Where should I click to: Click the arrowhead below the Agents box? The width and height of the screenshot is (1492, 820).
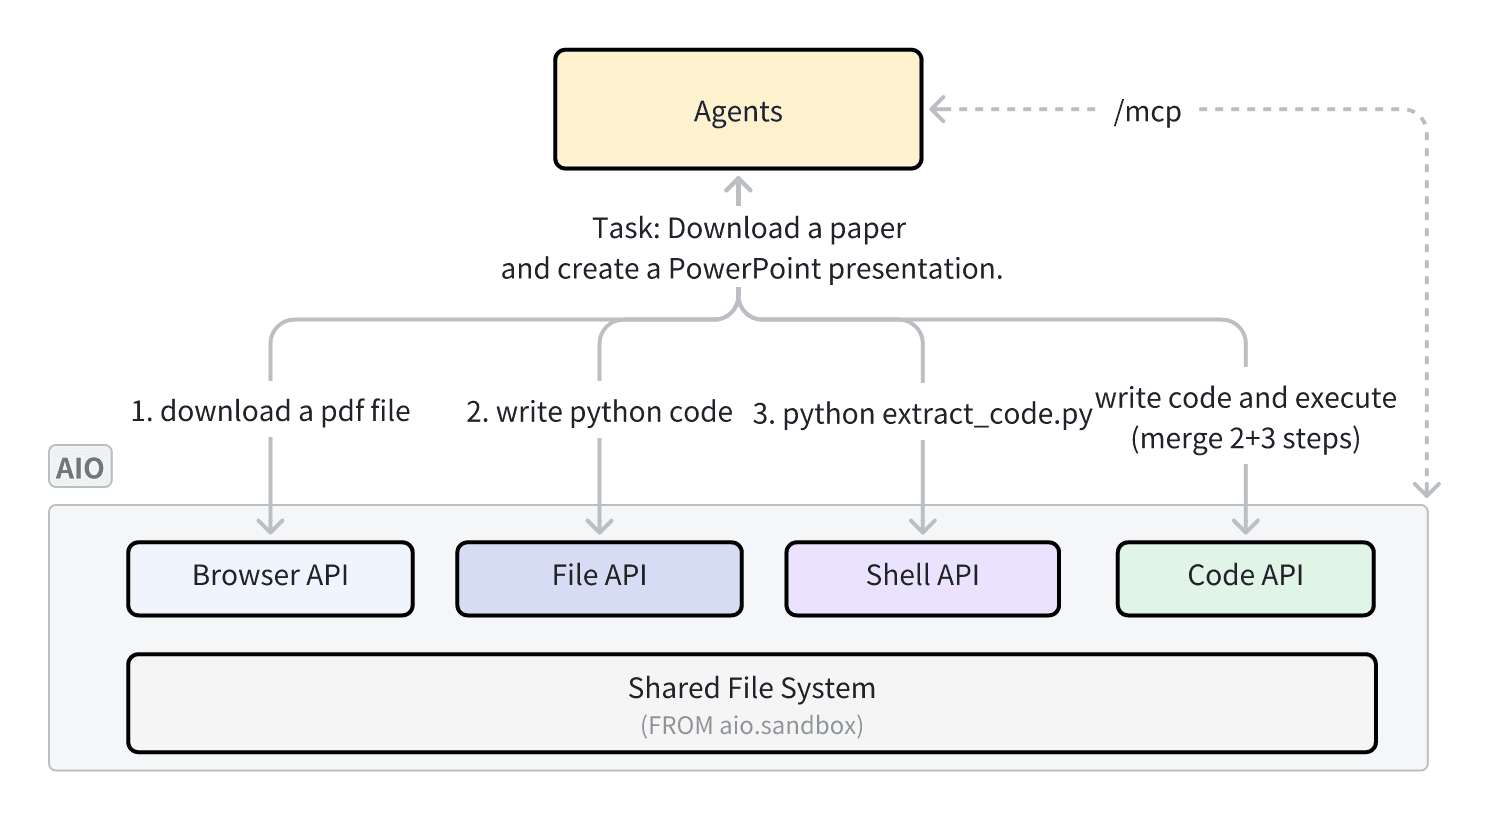[738, 186]
